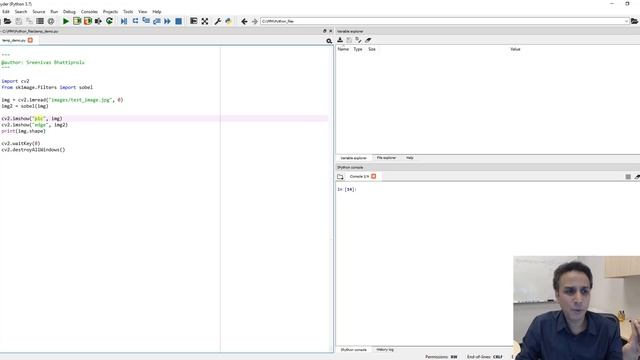
Task: Switch to the IPython console bottom tab
Action: click(353, 350)
